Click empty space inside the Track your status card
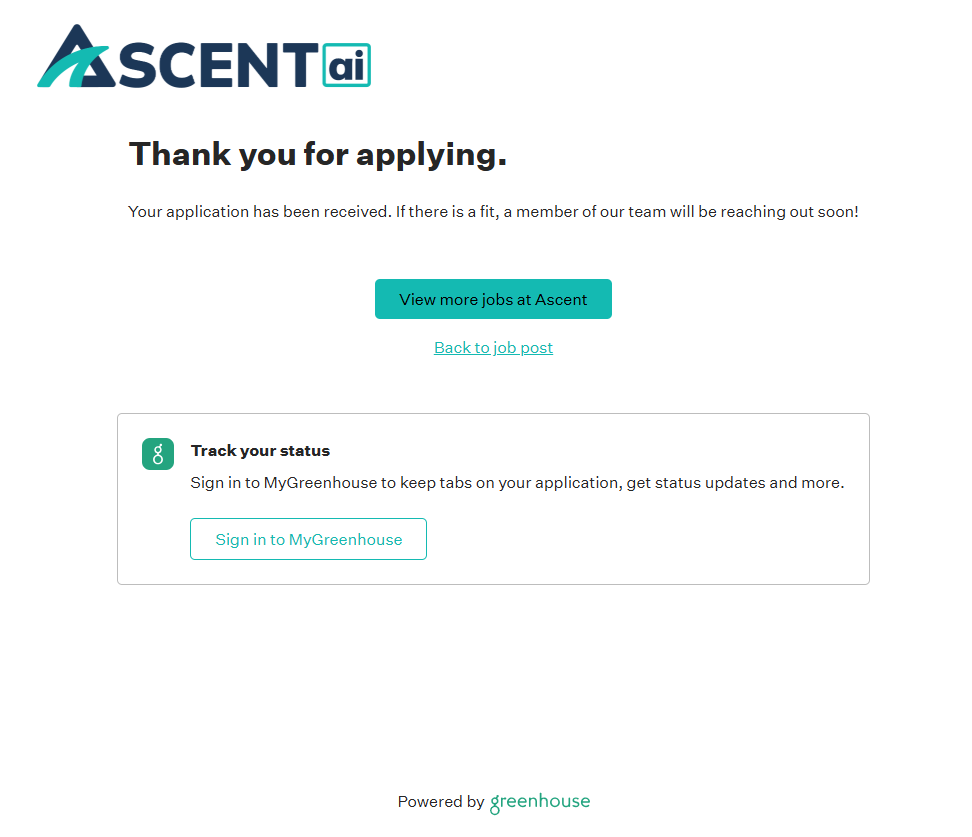The width and height of the screenshot is (972, 837). click(650, 540)
